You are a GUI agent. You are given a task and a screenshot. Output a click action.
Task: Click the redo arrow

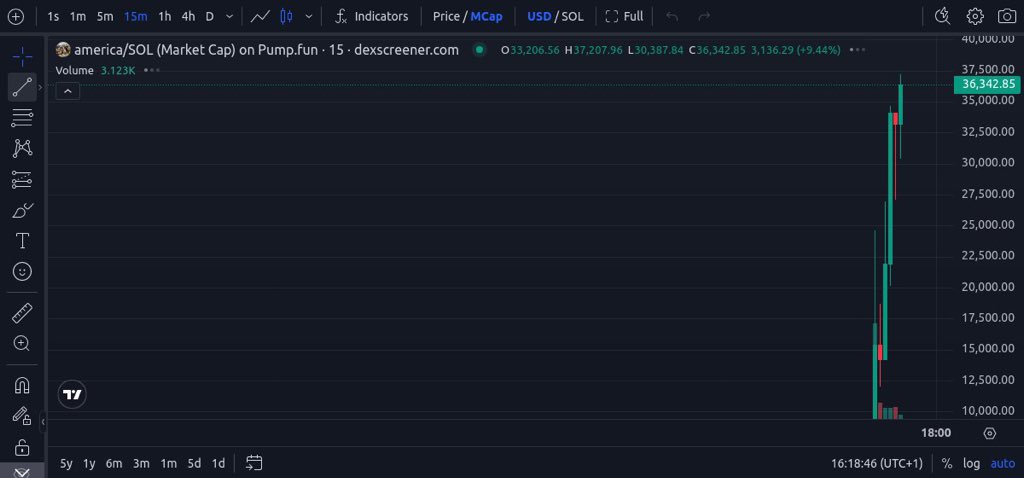click(x=704, y=16)
